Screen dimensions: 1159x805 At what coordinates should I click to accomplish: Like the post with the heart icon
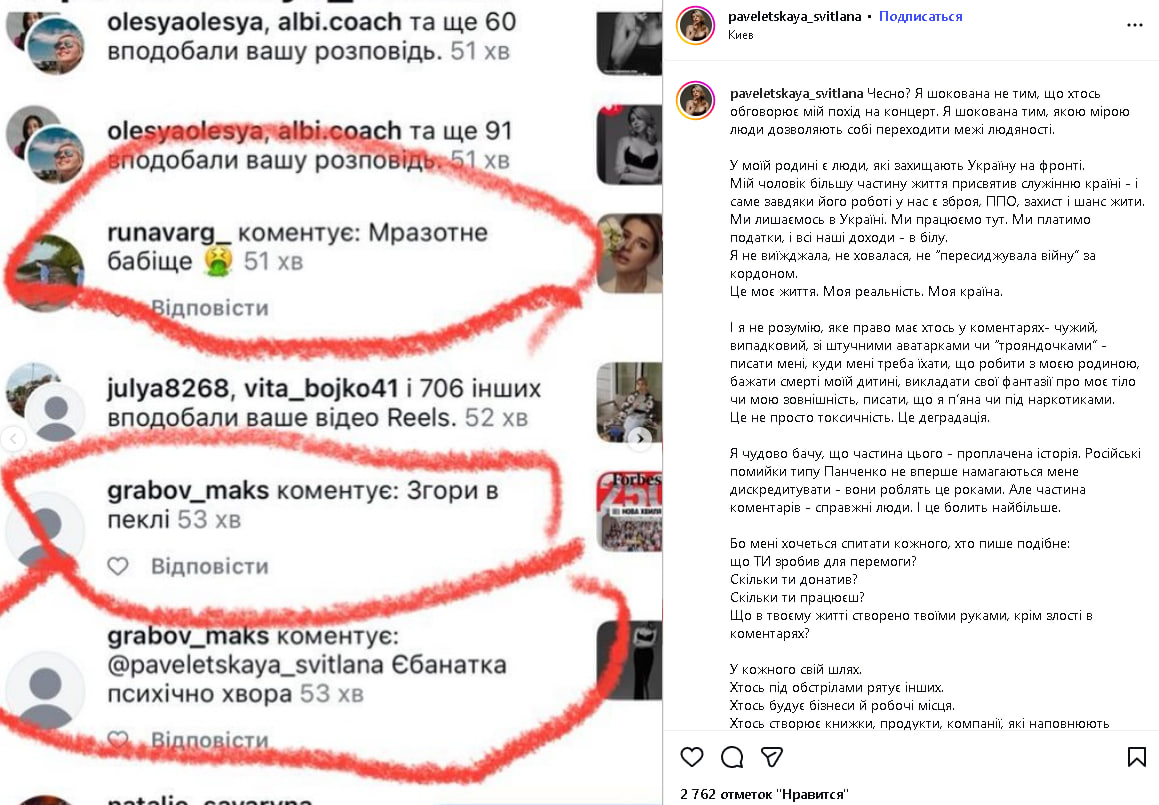click(x=692, y=757)
